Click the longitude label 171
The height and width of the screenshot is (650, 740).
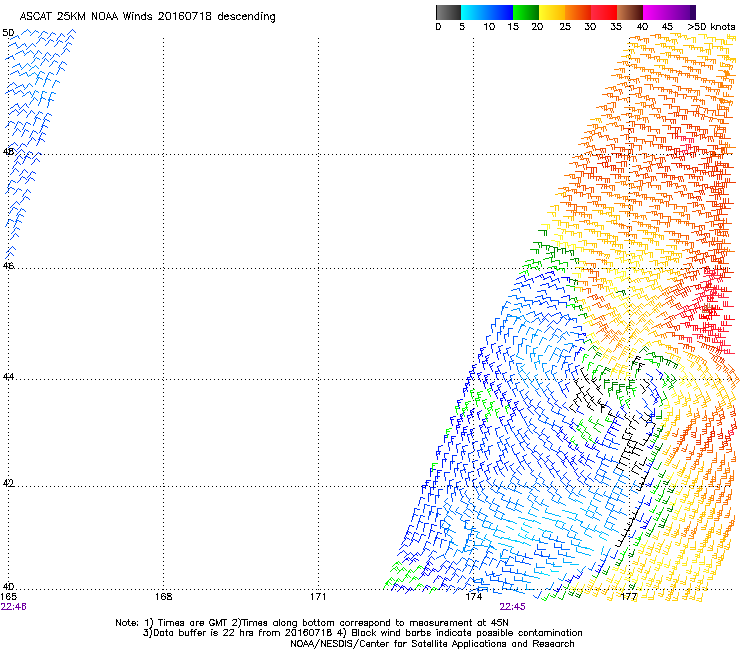pyautogui.click(x=318, y=597)
